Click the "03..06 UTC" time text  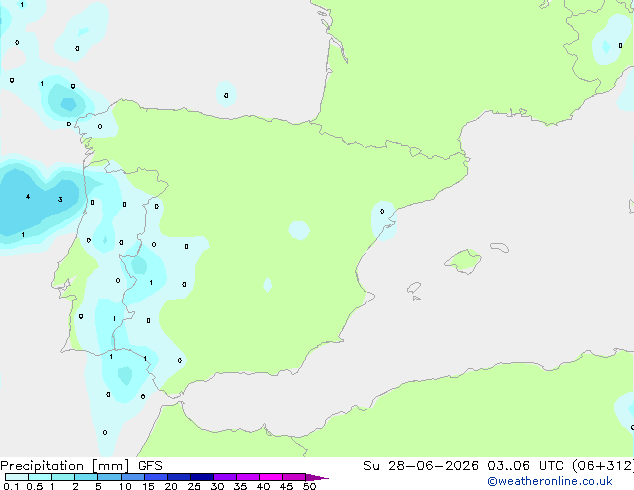pyautogui.click(x=525, y=466)
